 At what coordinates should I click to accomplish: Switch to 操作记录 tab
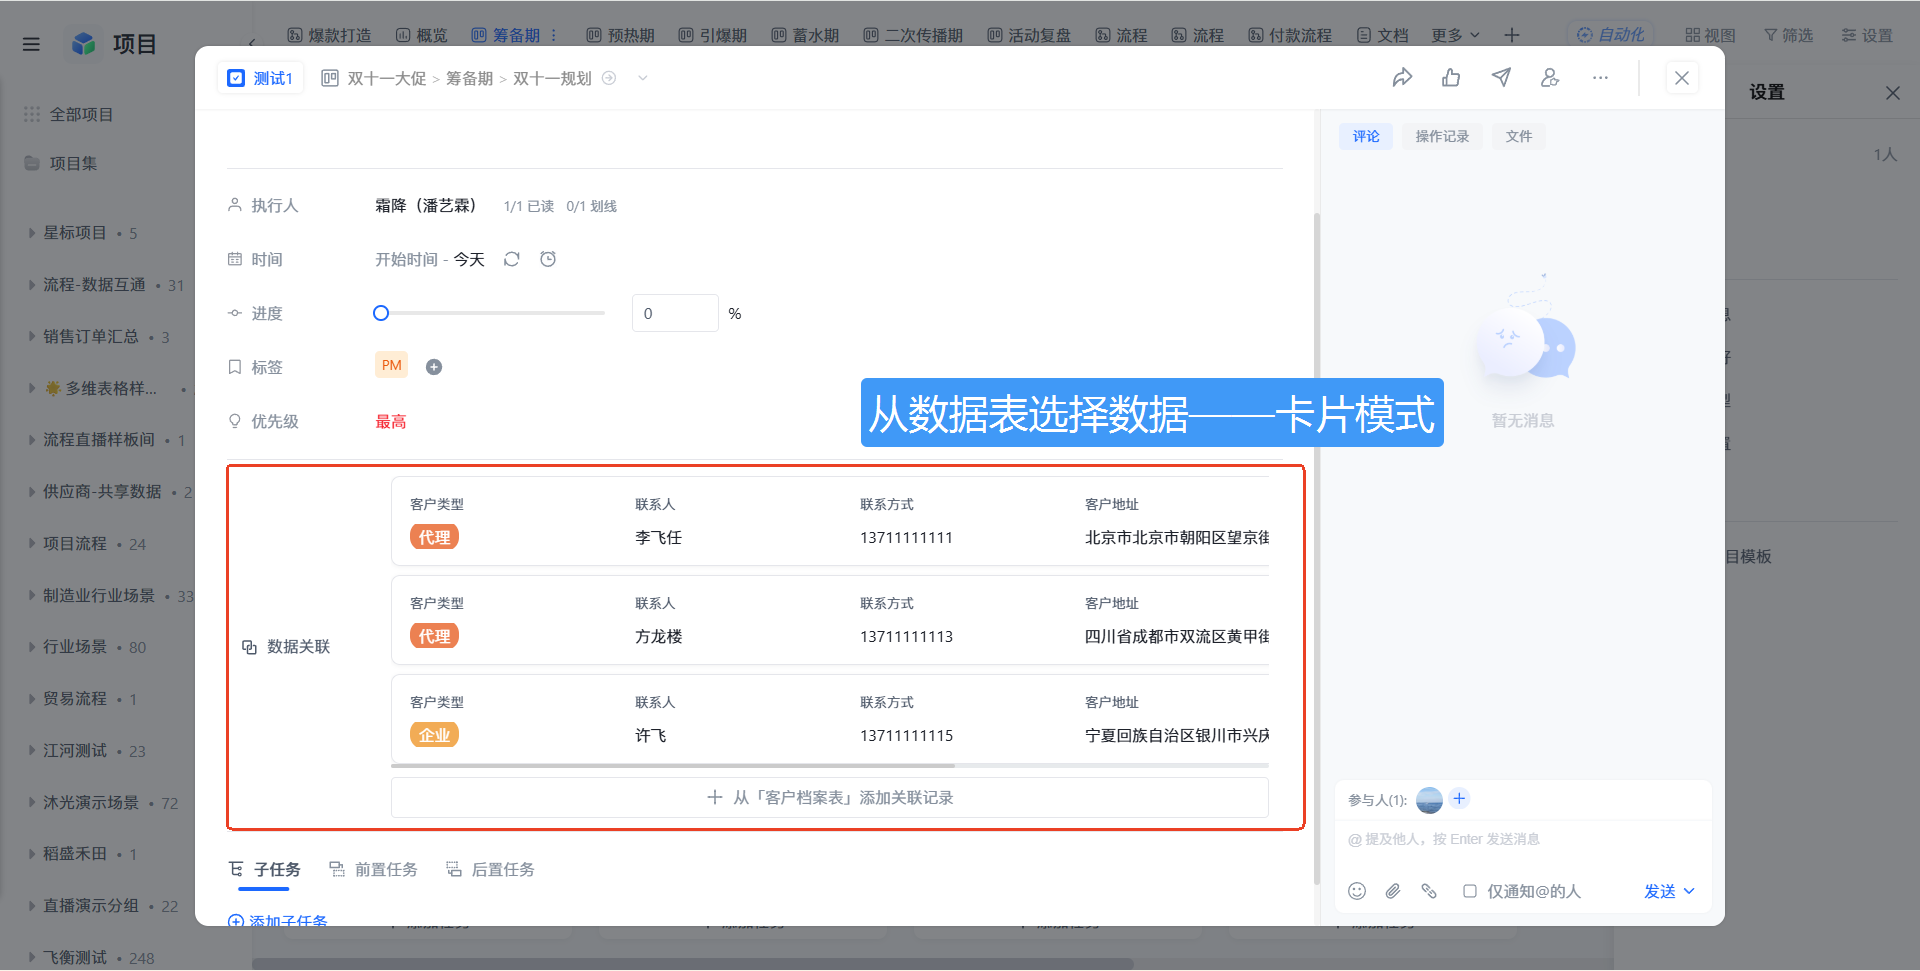(1442, 136)
